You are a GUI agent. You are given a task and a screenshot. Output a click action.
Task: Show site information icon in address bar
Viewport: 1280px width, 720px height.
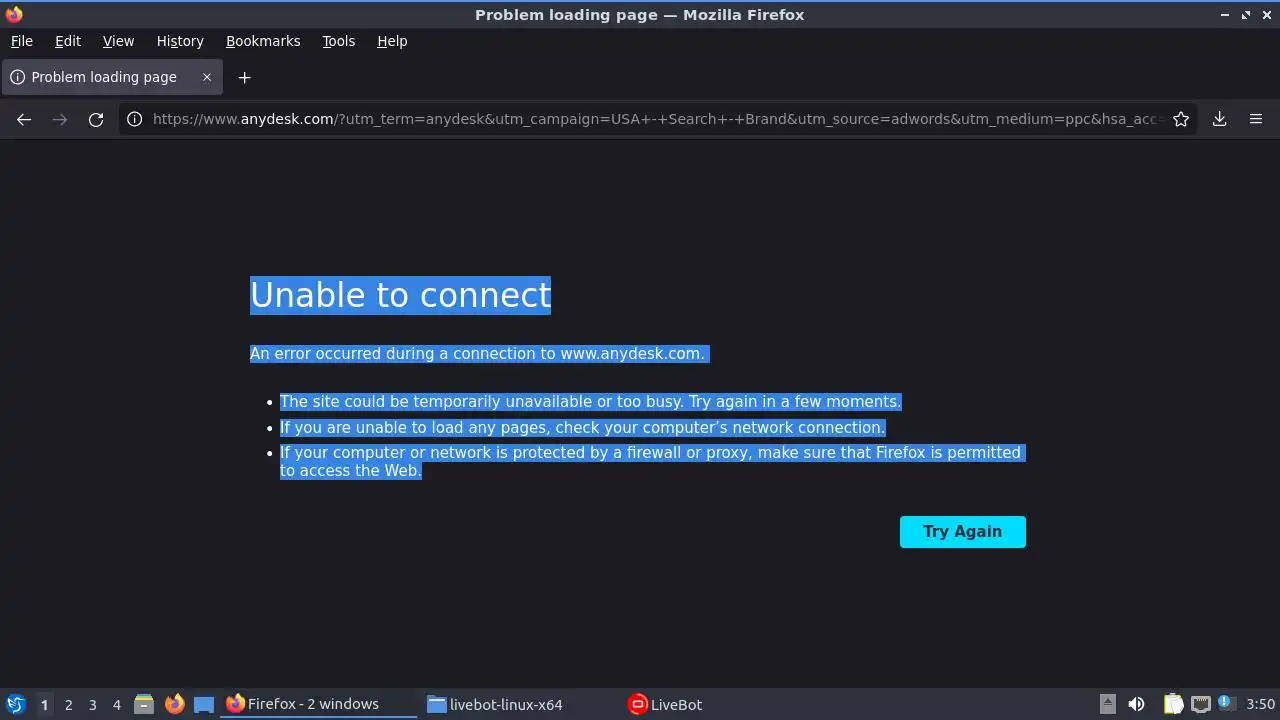[x=134, y=119]
